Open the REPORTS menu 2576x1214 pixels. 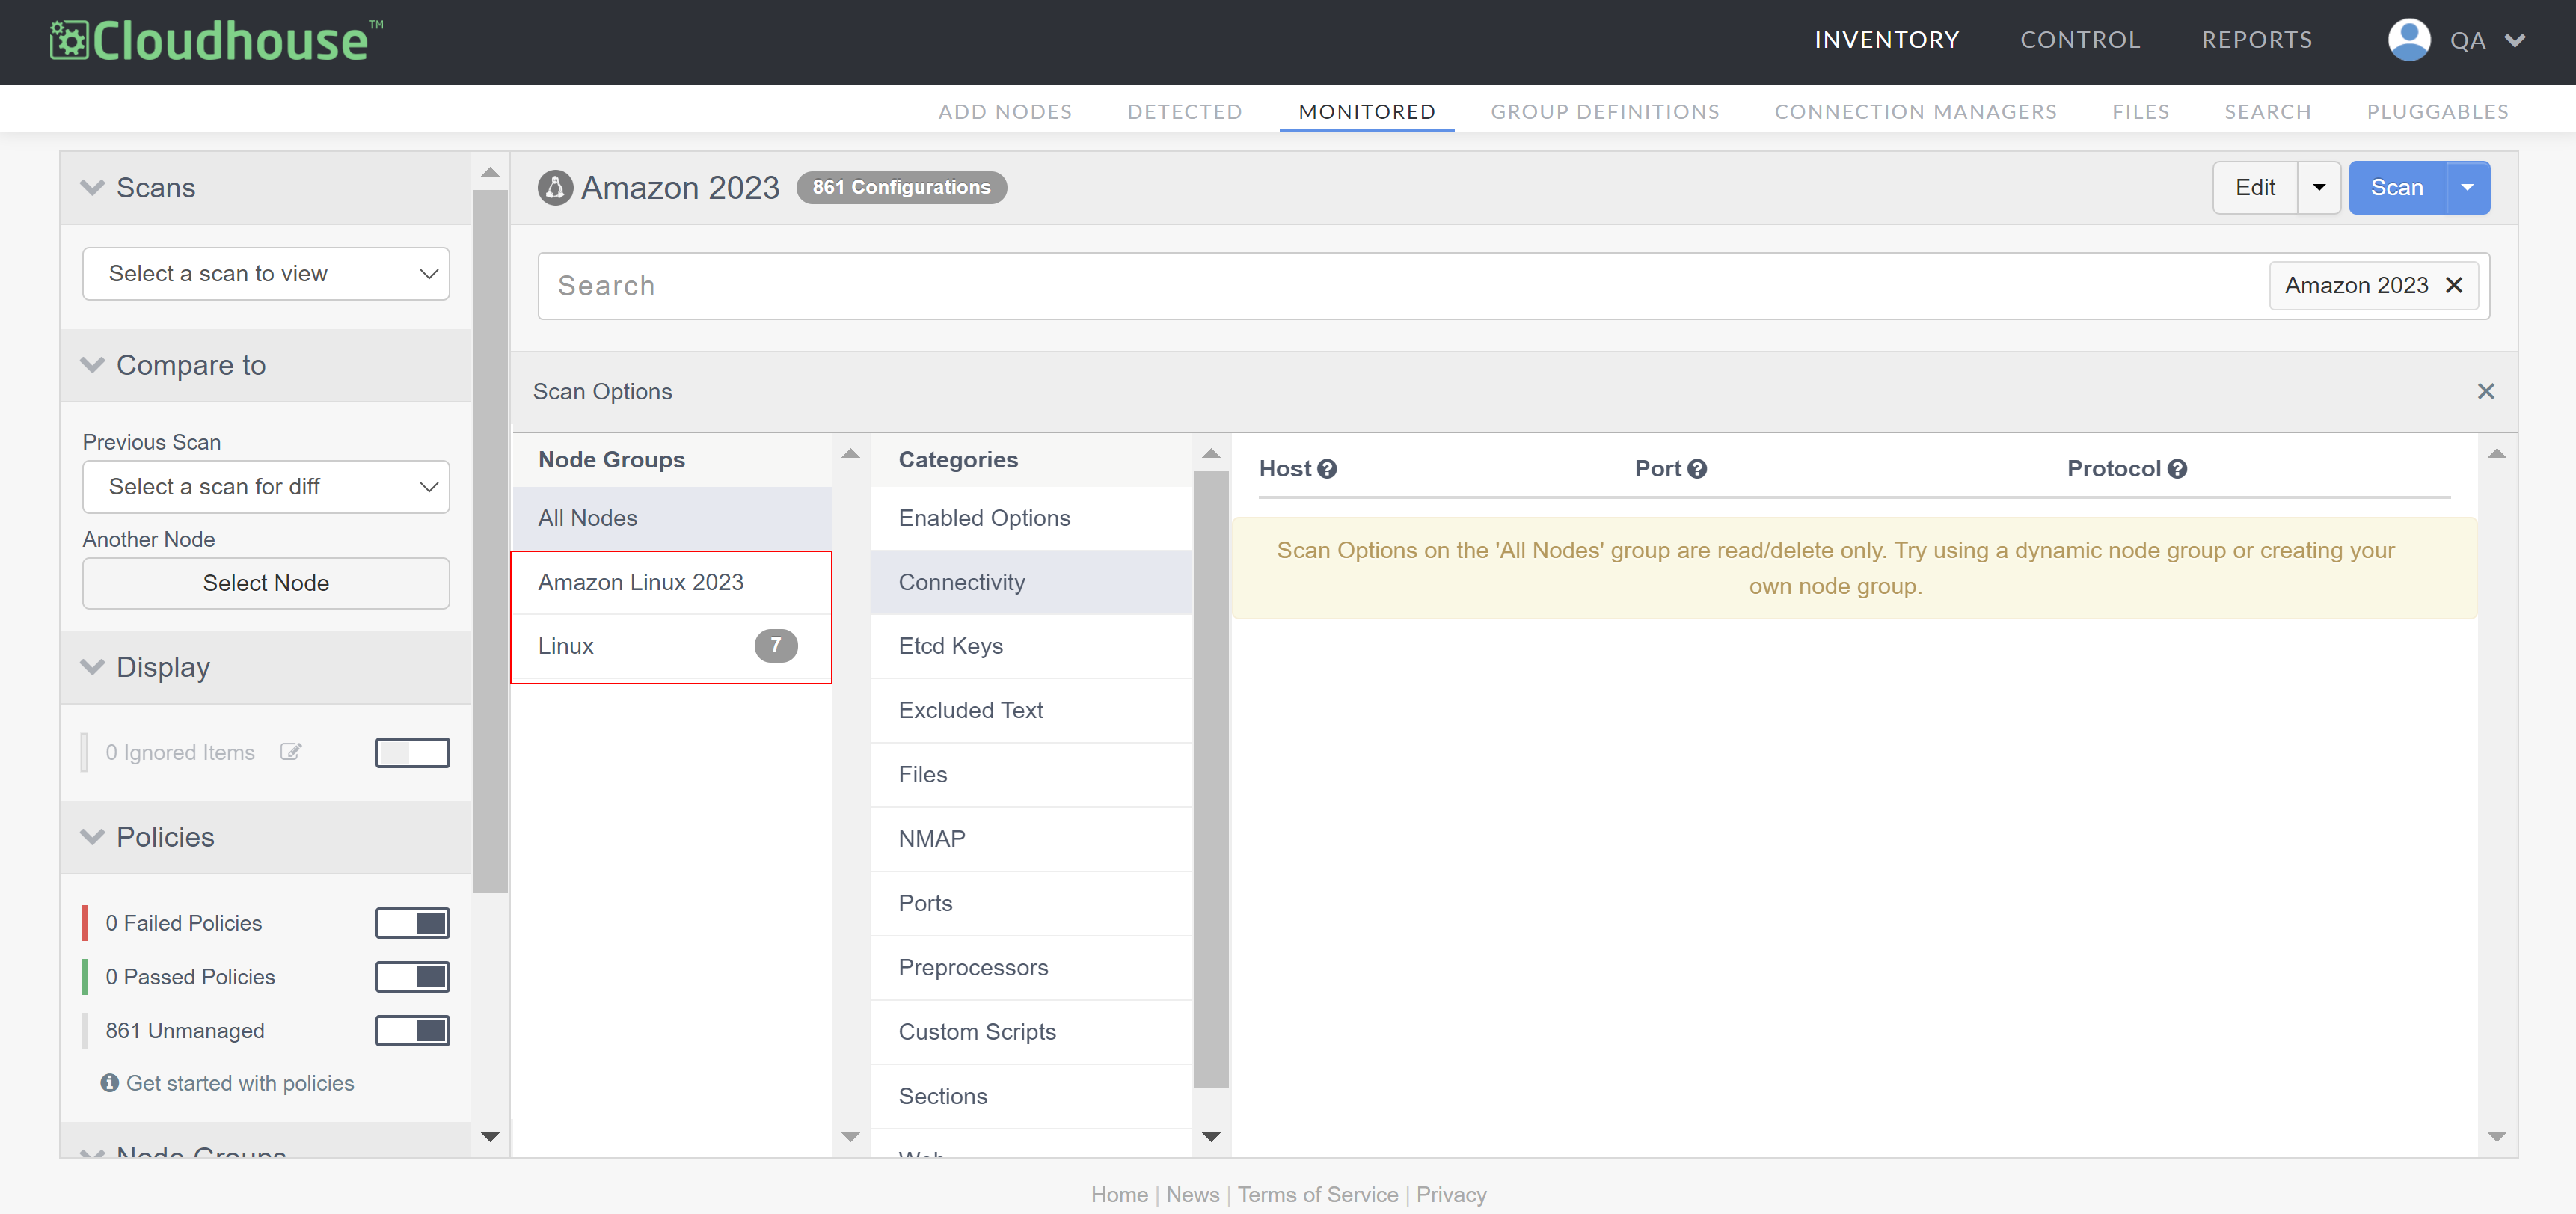pyautogui.click(x=2256, y=40)
